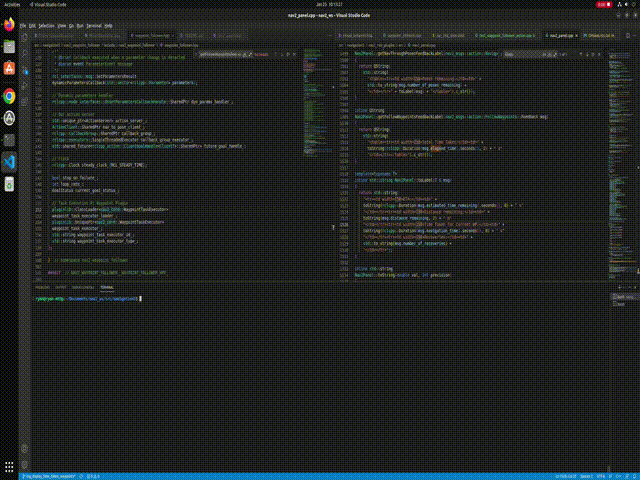Click the Activities button in top bar
The width and height of the screenshot is (640, 480).
(x=12, y=4)
